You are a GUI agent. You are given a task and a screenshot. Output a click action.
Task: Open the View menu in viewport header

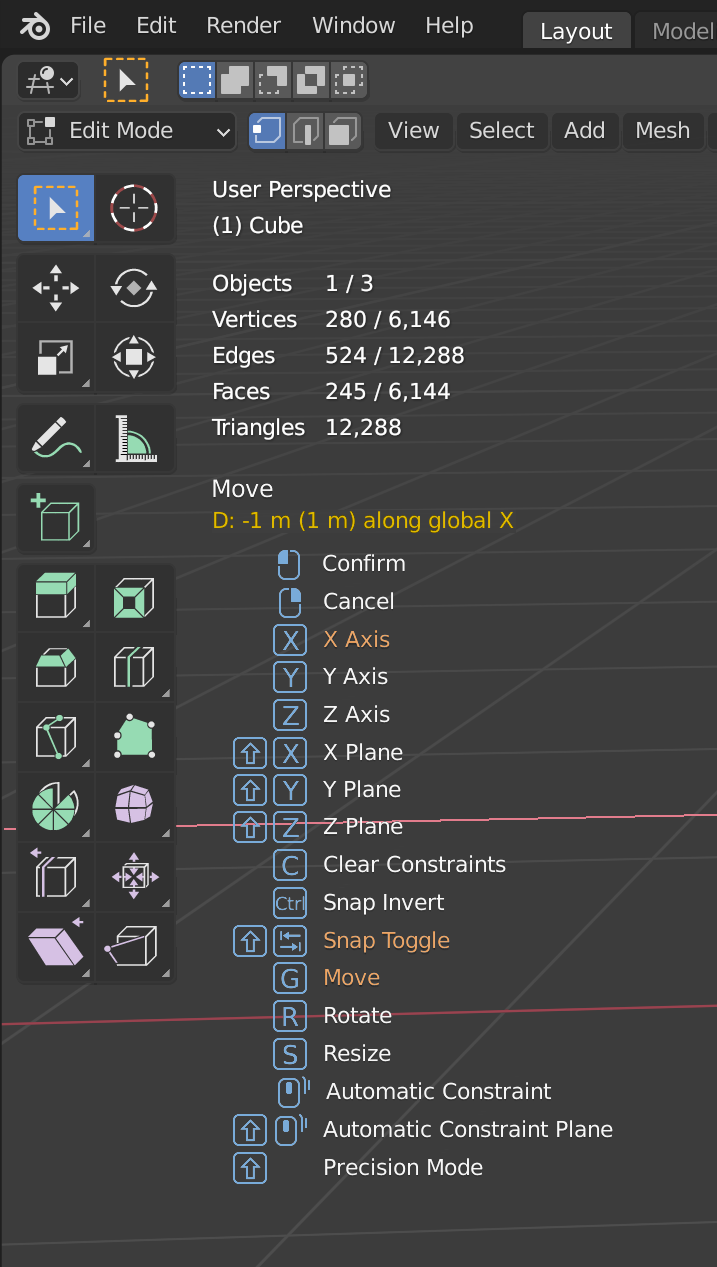pyautogui.click(x=413, y=131)
